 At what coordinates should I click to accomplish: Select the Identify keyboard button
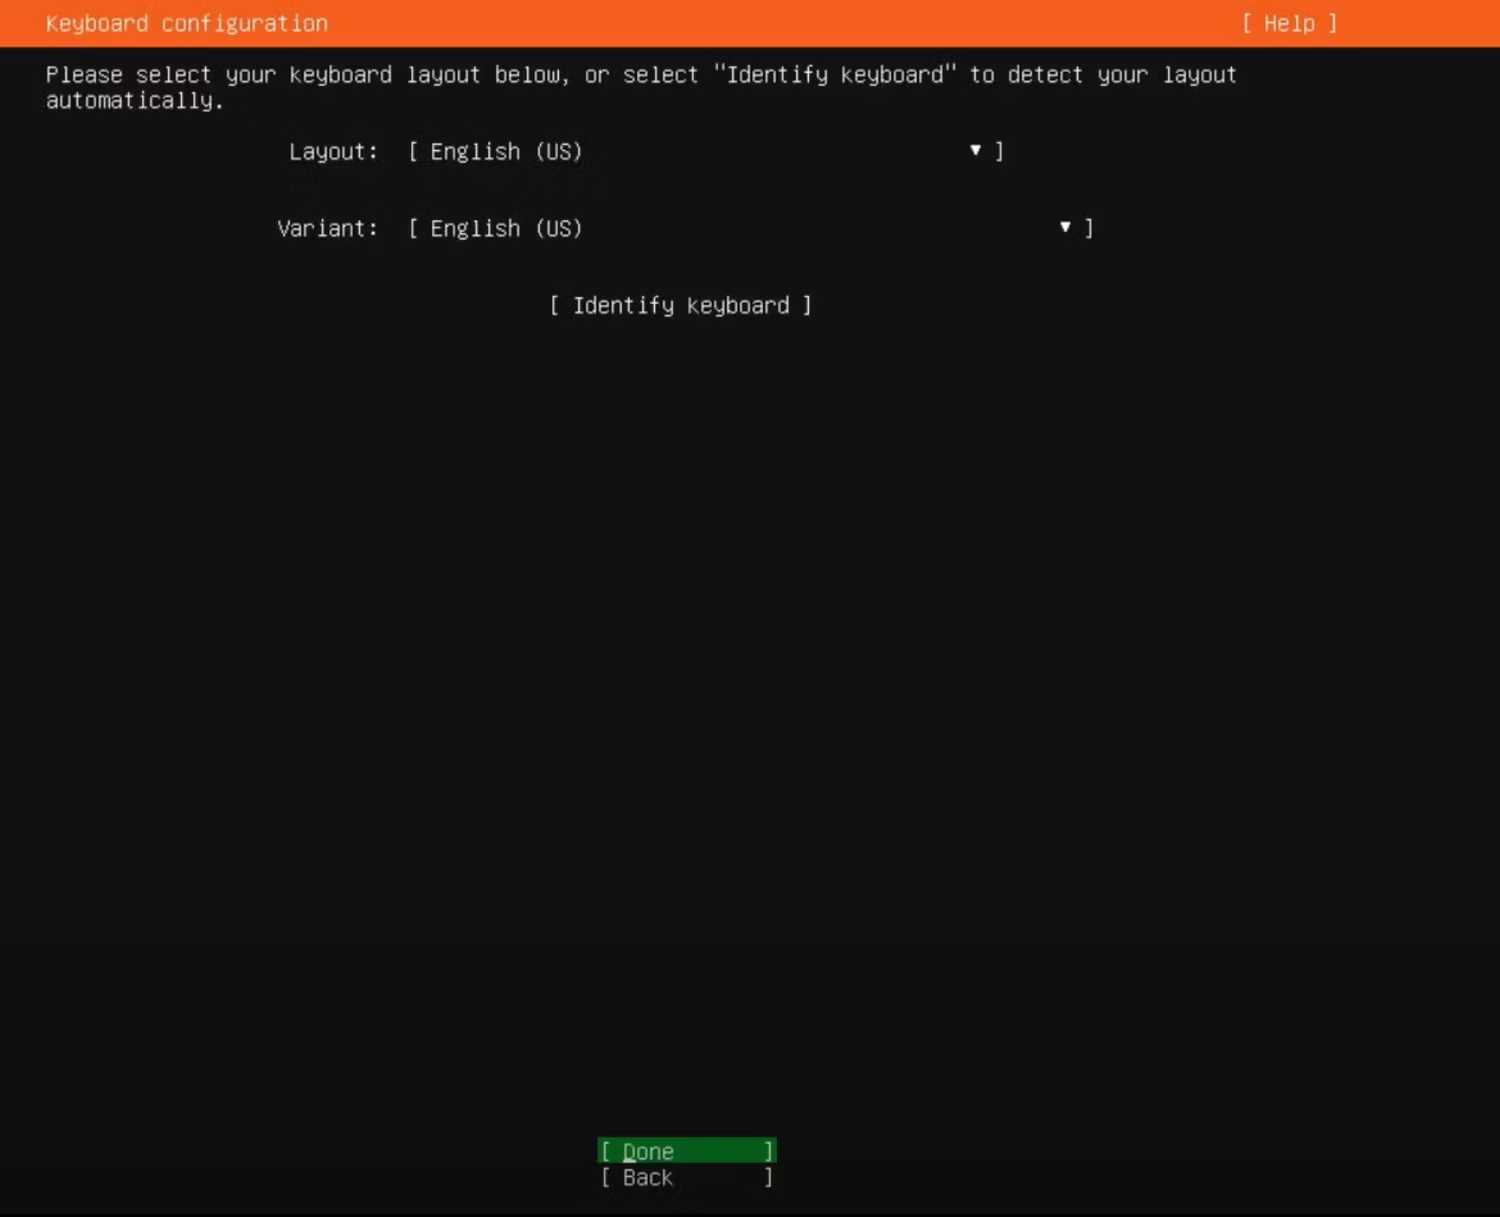pyautogui.click(x=681, y=306)
